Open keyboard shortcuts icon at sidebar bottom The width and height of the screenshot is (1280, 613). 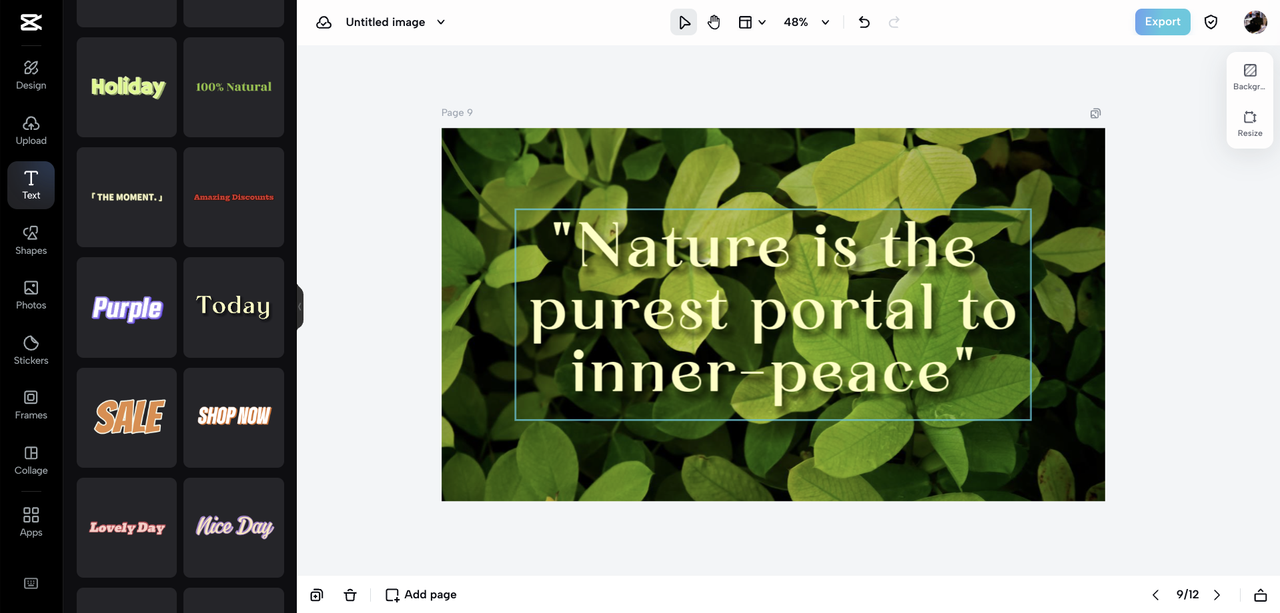pos(31,583)
